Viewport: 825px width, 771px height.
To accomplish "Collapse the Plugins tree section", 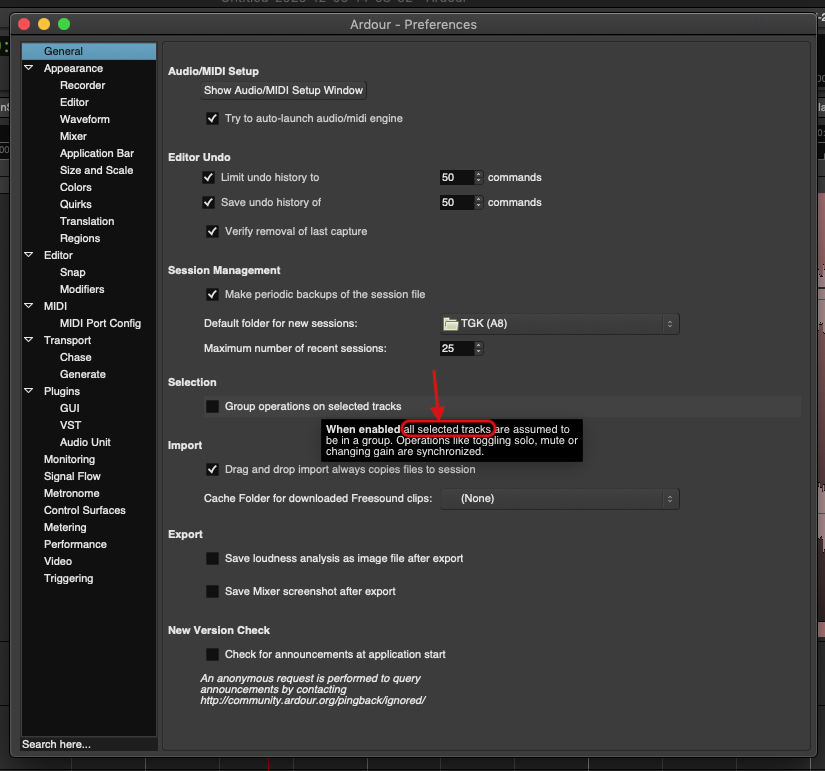I will click(x=29, y=392).
